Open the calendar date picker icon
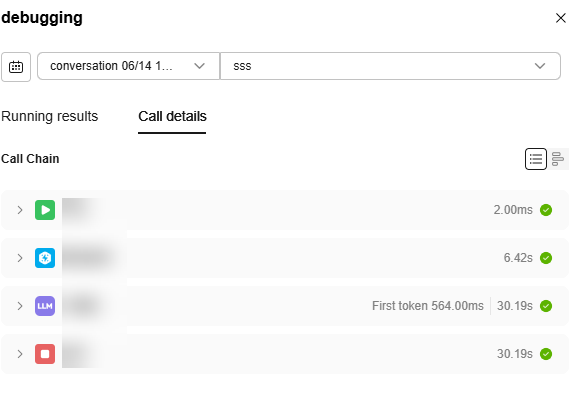The image size is (571, 402). click(x=16, y=67)
